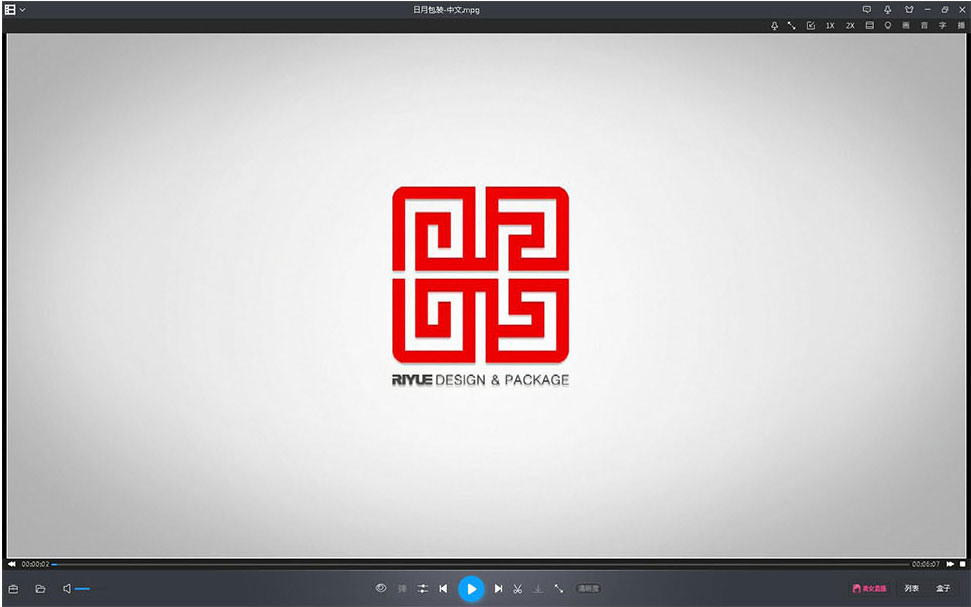Click the elapsed time 00:00:02
Image resolution: width=971 pixels, height=607 pixels.
click(35, 564)
